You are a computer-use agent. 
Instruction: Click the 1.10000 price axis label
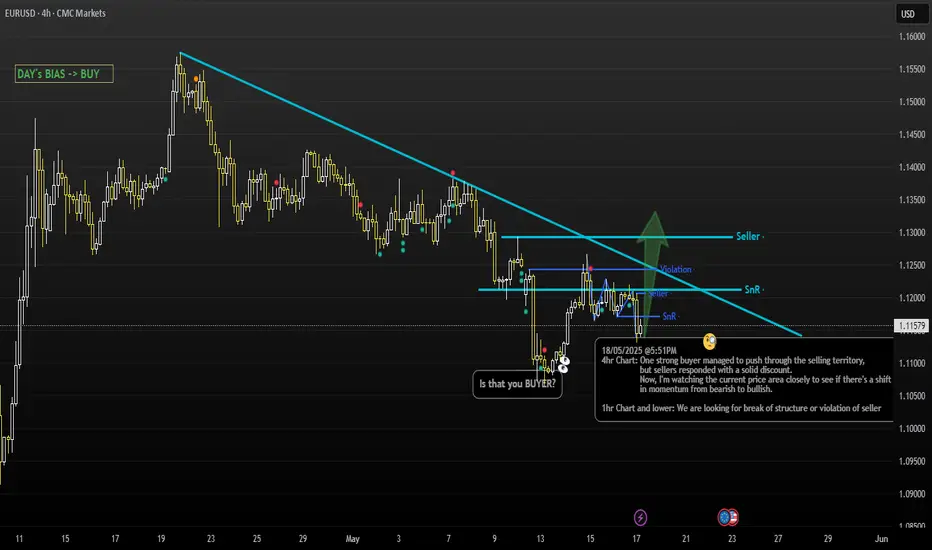(911, 429)
